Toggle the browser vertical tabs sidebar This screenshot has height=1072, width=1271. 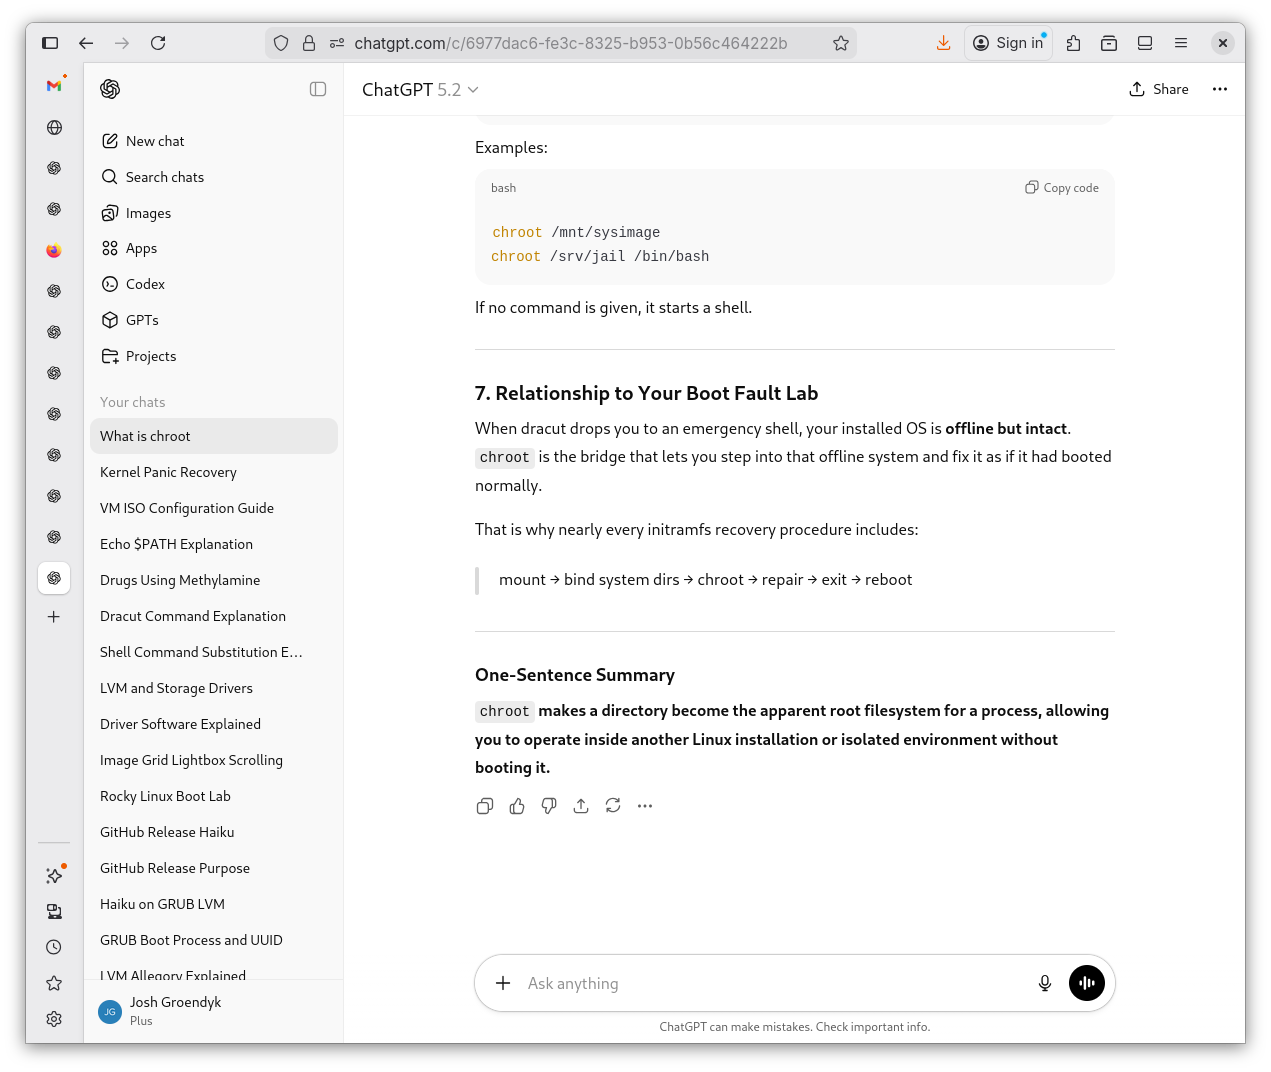tap(50, 43)
